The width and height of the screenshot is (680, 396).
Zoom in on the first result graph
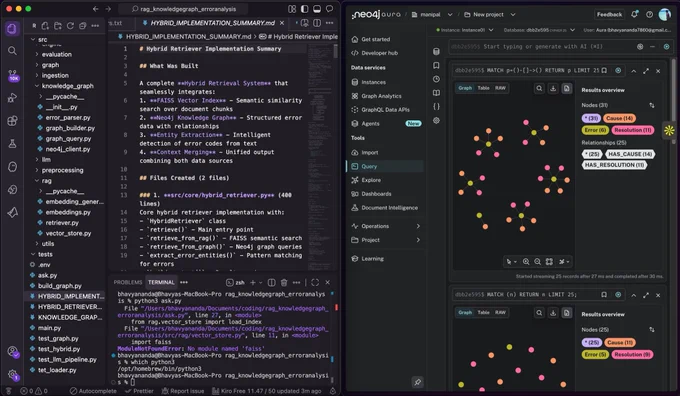526,262
